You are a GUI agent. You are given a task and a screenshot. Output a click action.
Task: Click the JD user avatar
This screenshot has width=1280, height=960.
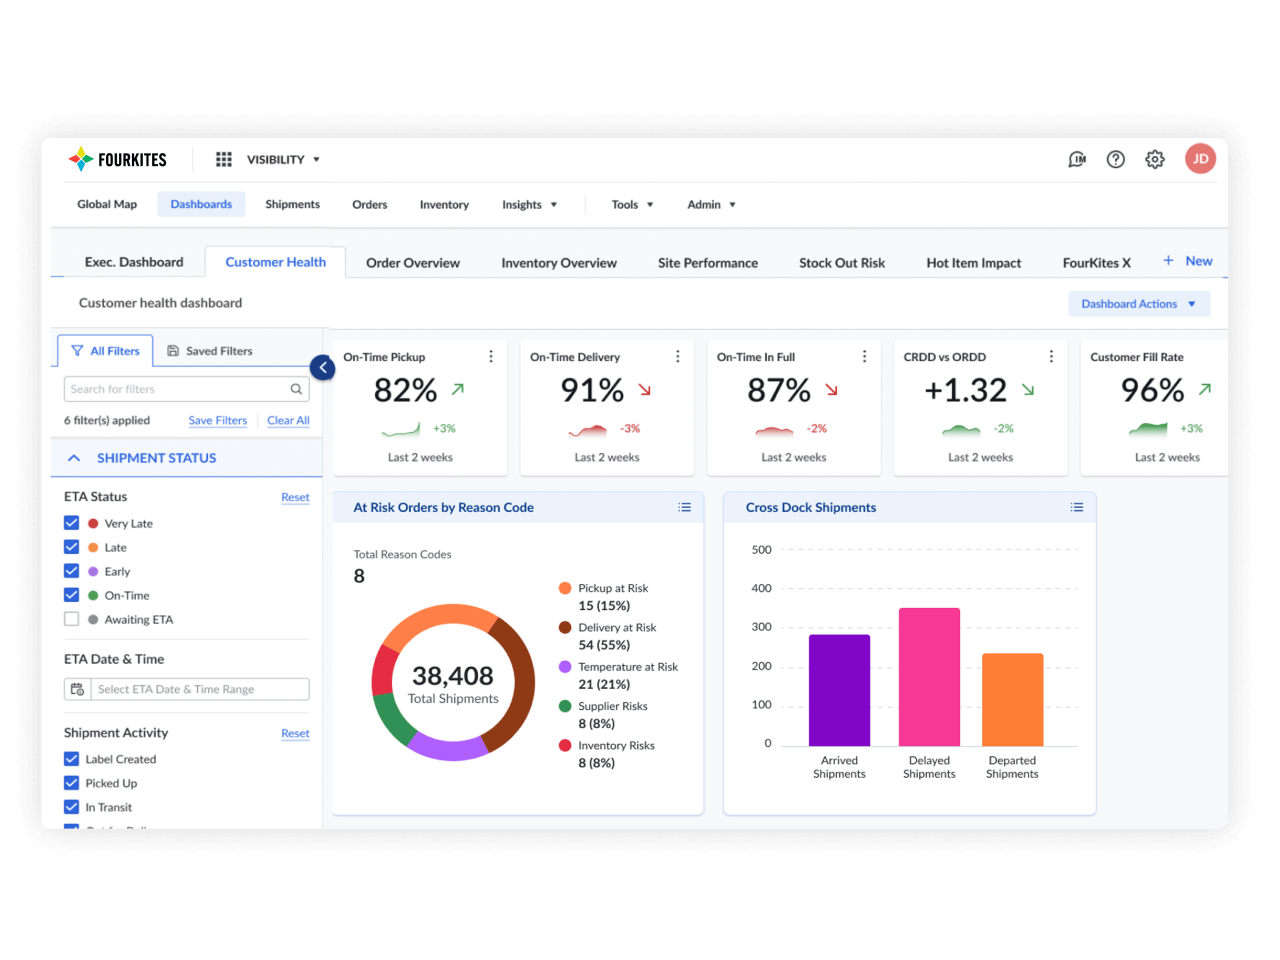tap(1200, 158)
